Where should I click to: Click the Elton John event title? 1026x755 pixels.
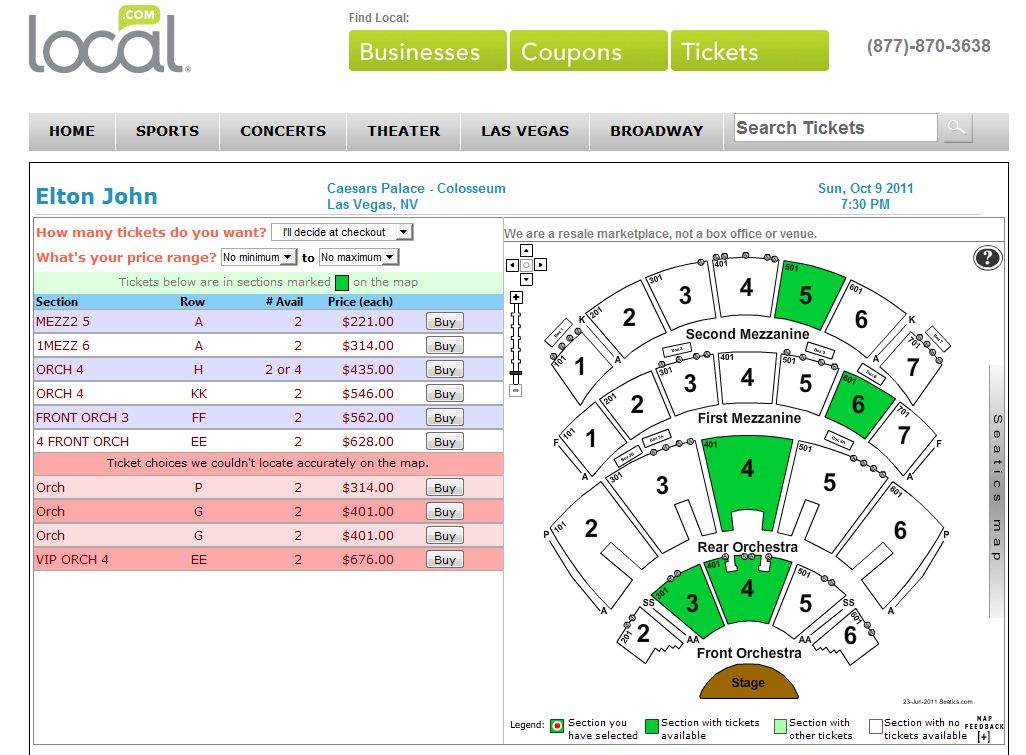pyautogui.click(x=97, y=196)
